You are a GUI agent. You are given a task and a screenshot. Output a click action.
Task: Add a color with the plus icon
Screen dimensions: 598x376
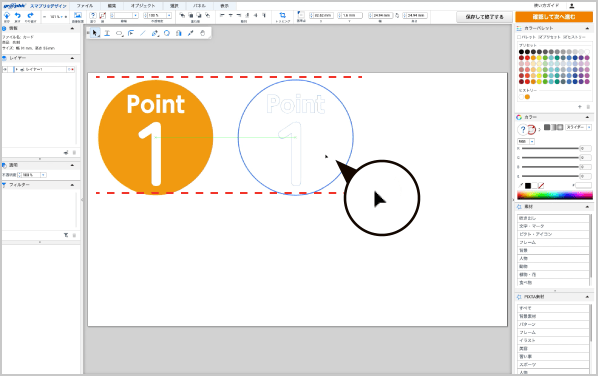(580, 107)
